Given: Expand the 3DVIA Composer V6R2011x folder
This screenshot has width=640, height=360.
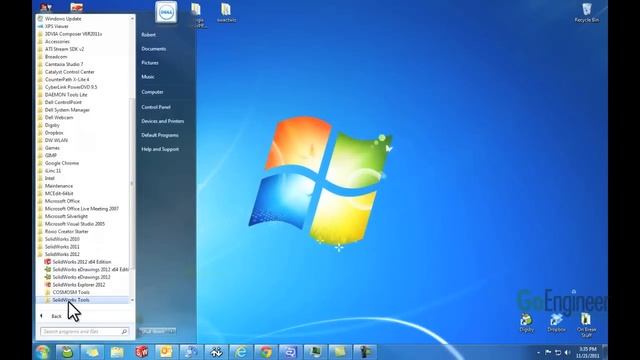Looking at the screenshot, I should [x=73, y=34].
